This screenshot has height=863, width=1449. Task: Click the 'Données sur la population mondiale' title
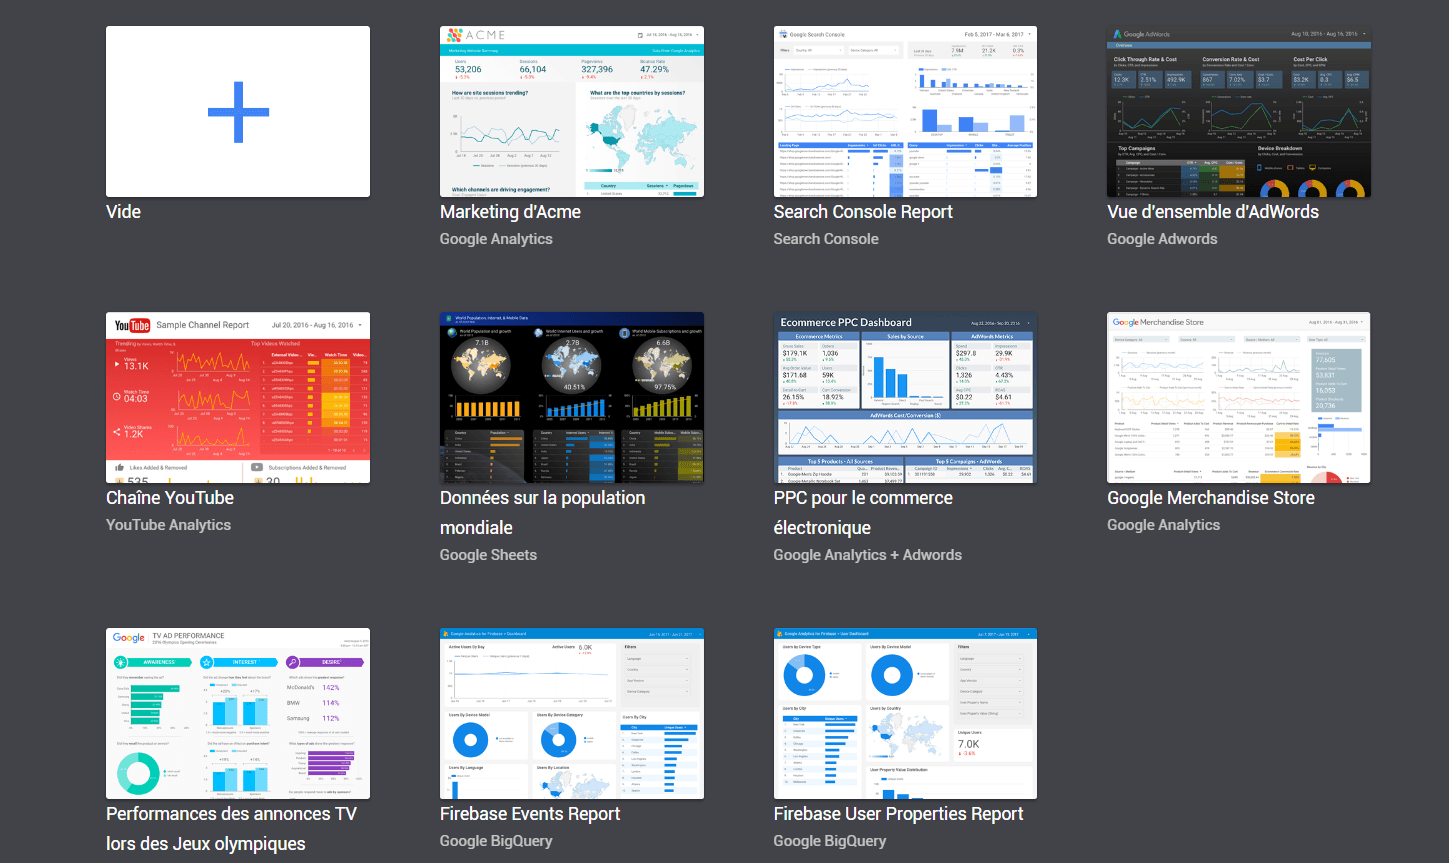543,513
